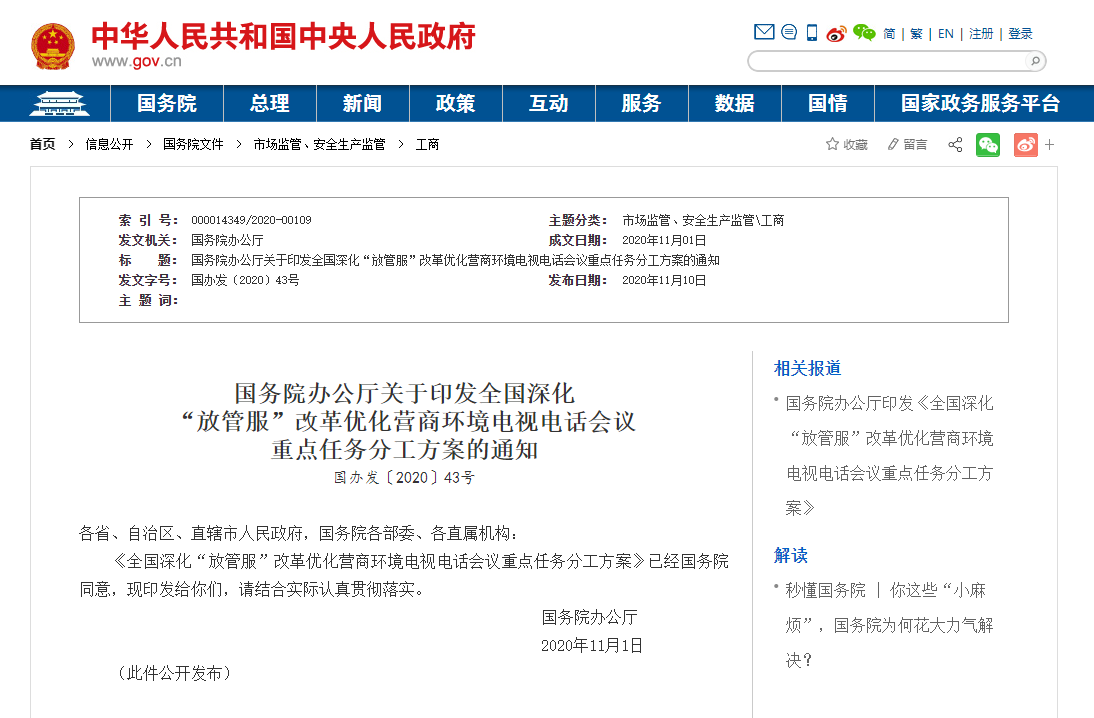The height and width of the screenshot is (718, 1094).
Task: Select the 国家政务服务平台 menu item
Action: (x=980, y=103)
